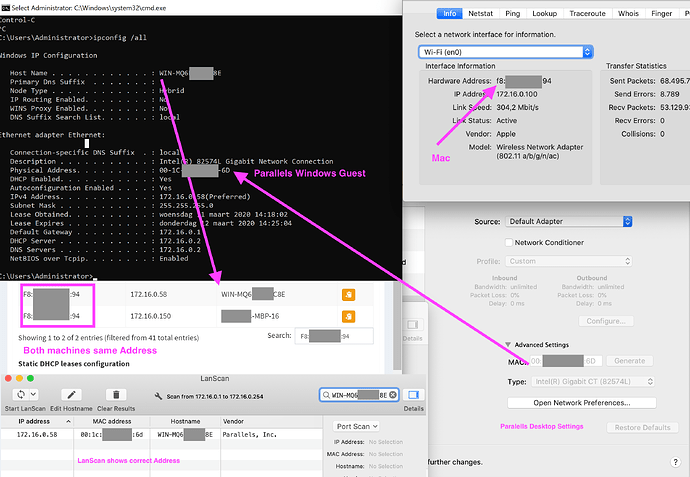Click LanScan green zoom button
The height and width of the screenshot is (477, 690).
click(x=30, y=378)
